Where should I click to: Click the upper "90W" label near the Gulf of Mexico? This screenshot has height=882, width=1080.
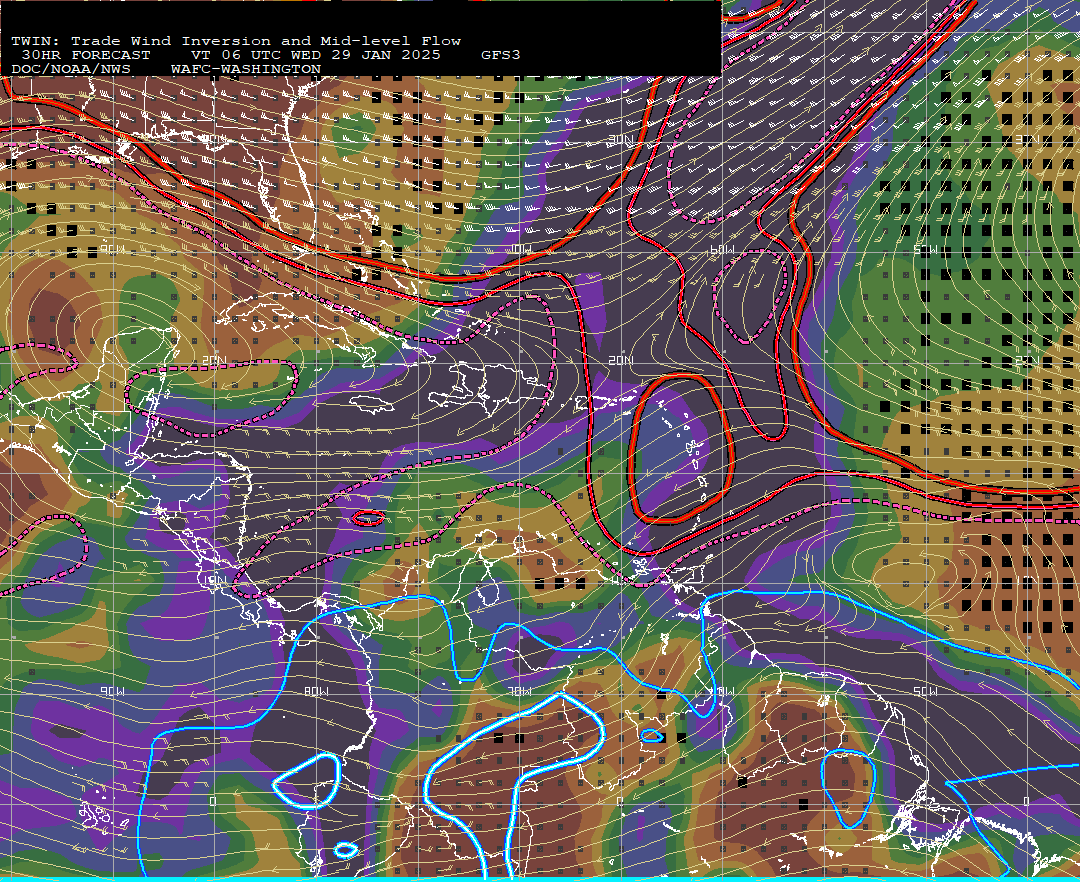click(x=112, y=249)
